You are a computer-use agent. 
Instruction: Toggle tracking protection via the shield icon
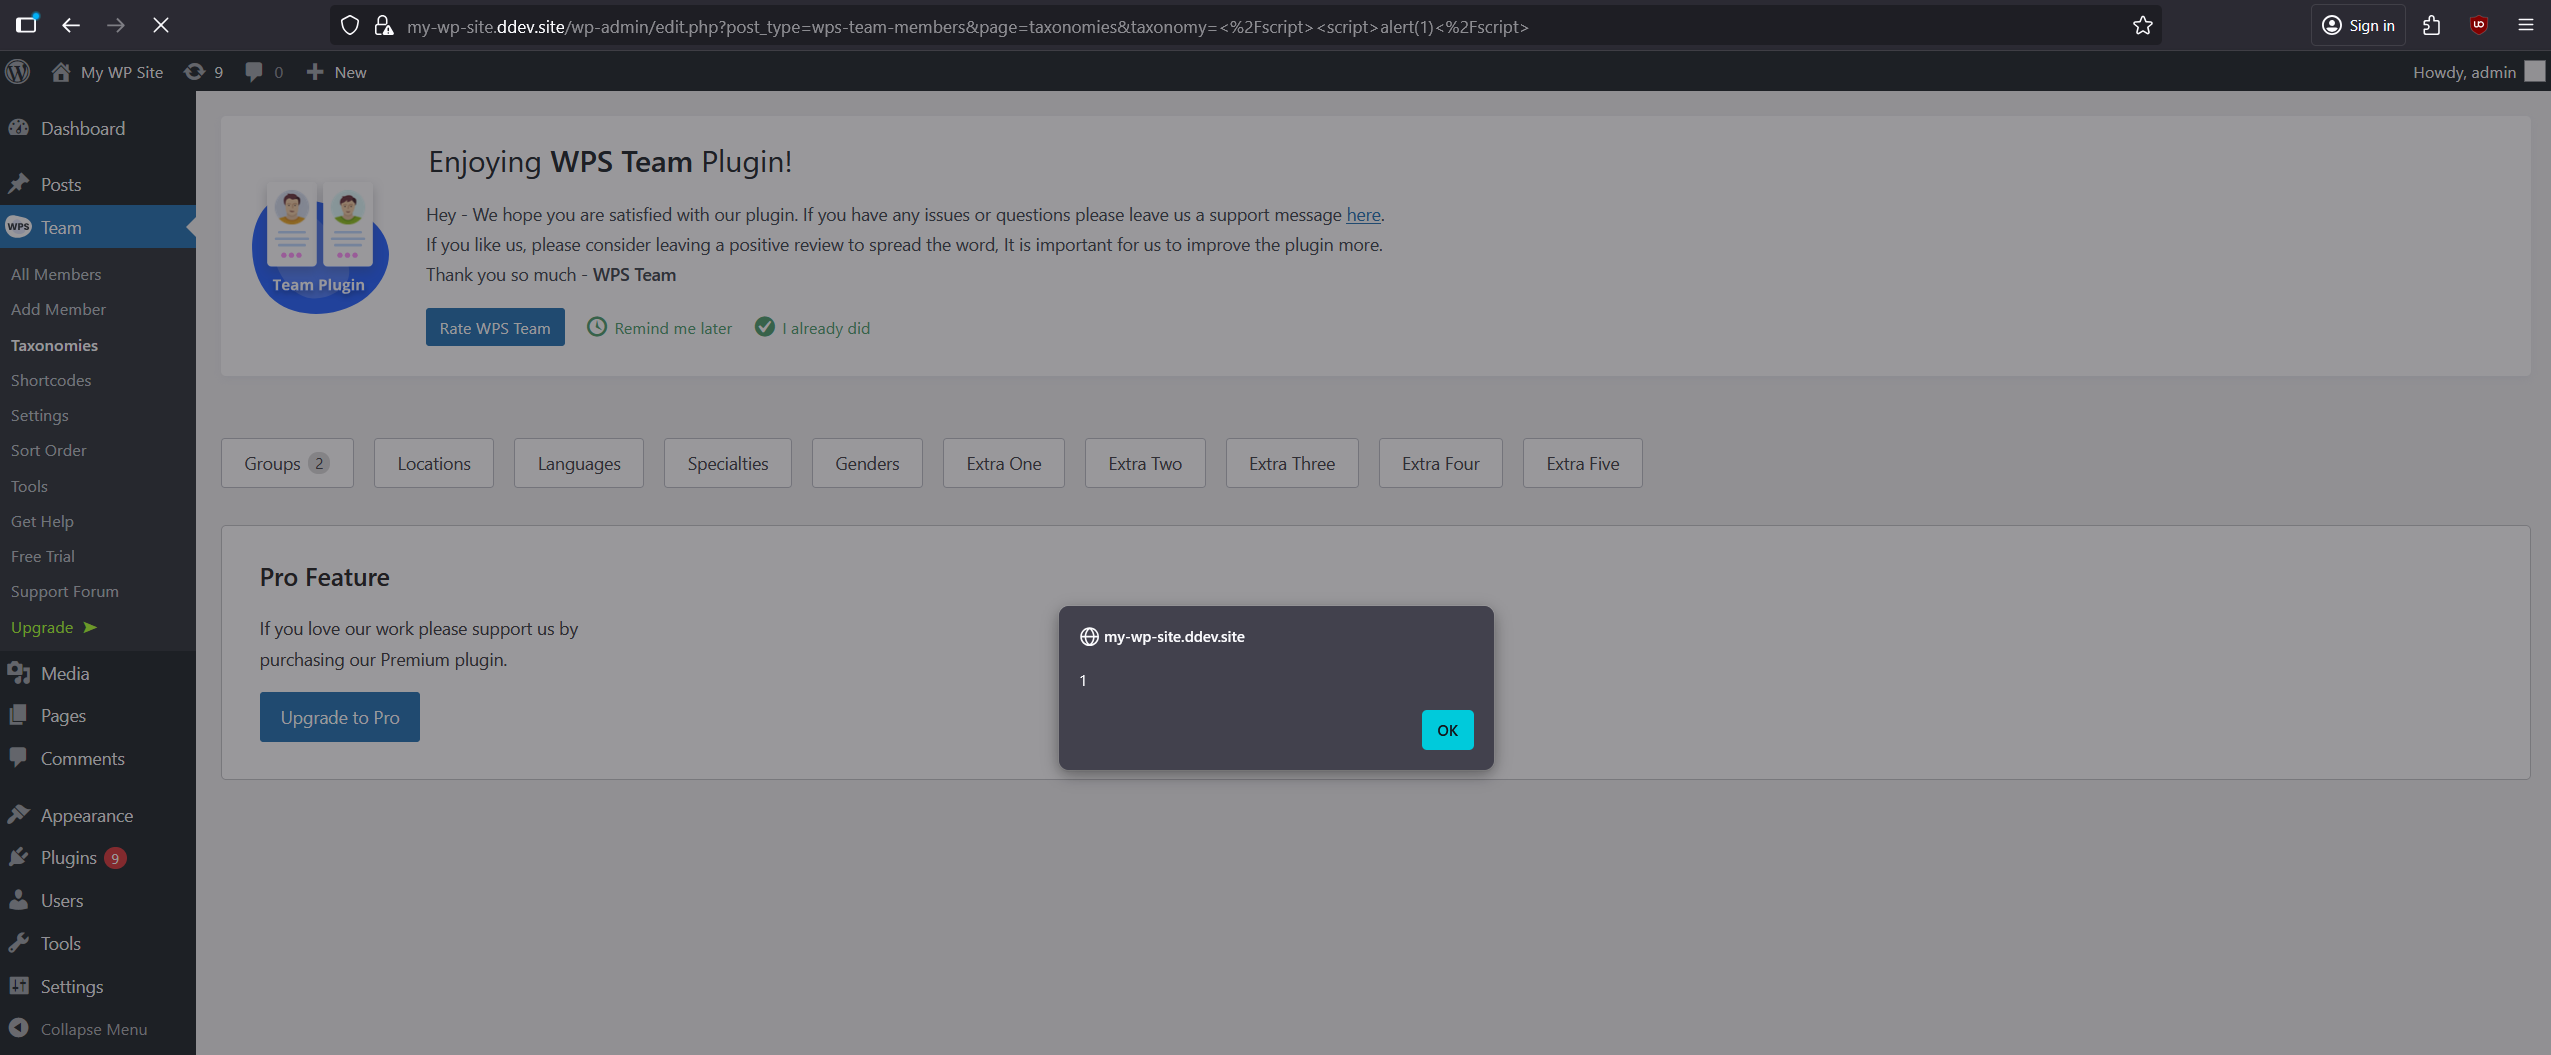coord(349,25)
